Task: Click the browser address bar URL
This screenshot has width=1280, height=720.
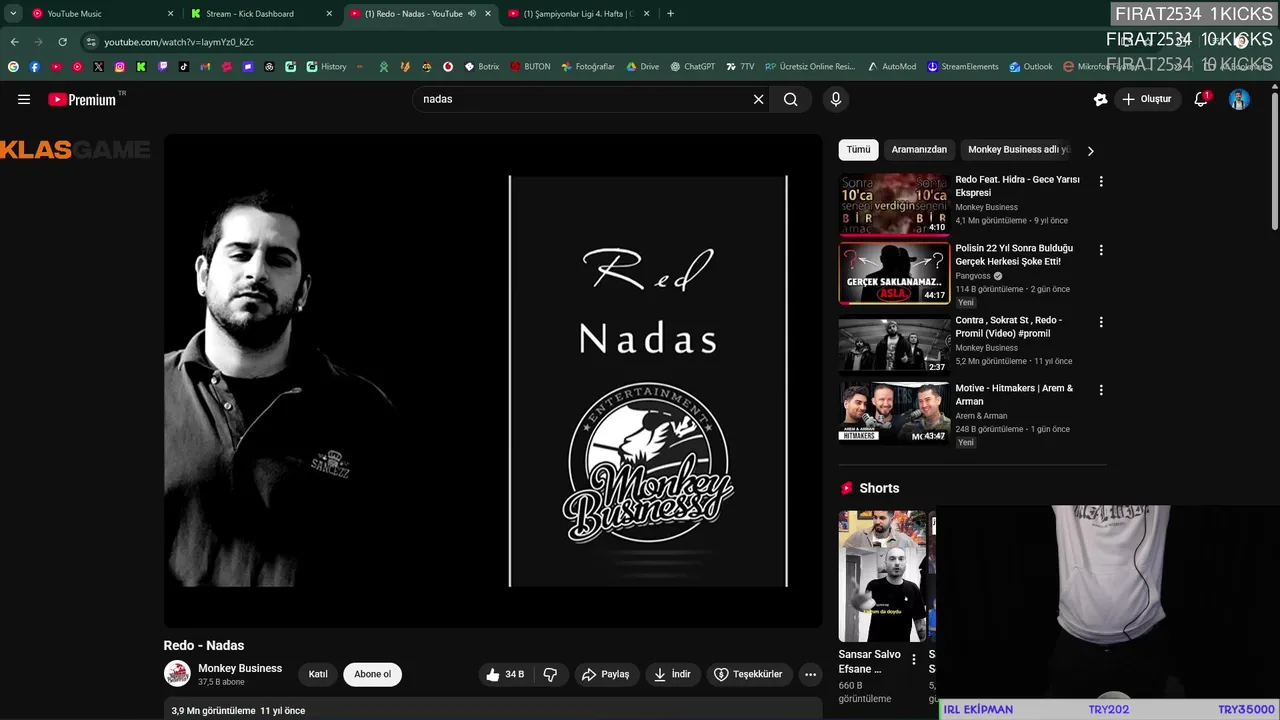Action: pyautogui.click(x=179, y=42)
